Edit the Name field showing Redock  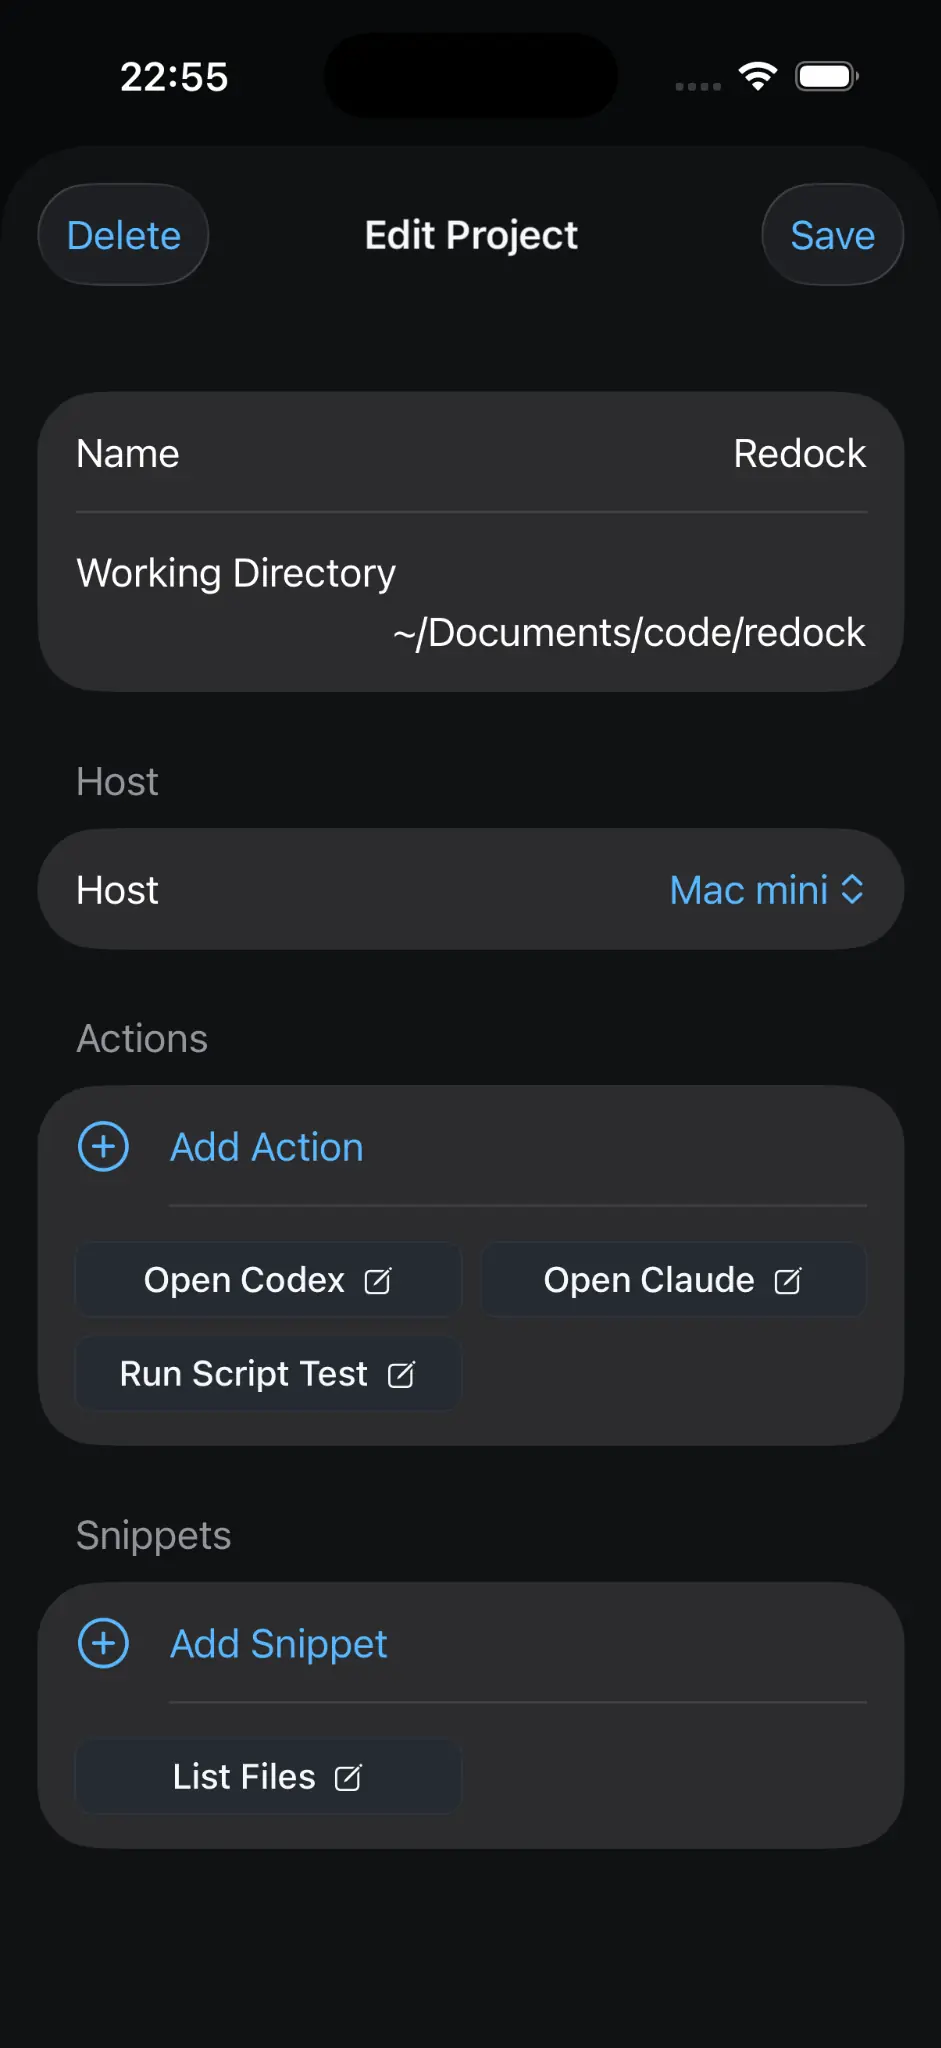click(x=471, y=453)
